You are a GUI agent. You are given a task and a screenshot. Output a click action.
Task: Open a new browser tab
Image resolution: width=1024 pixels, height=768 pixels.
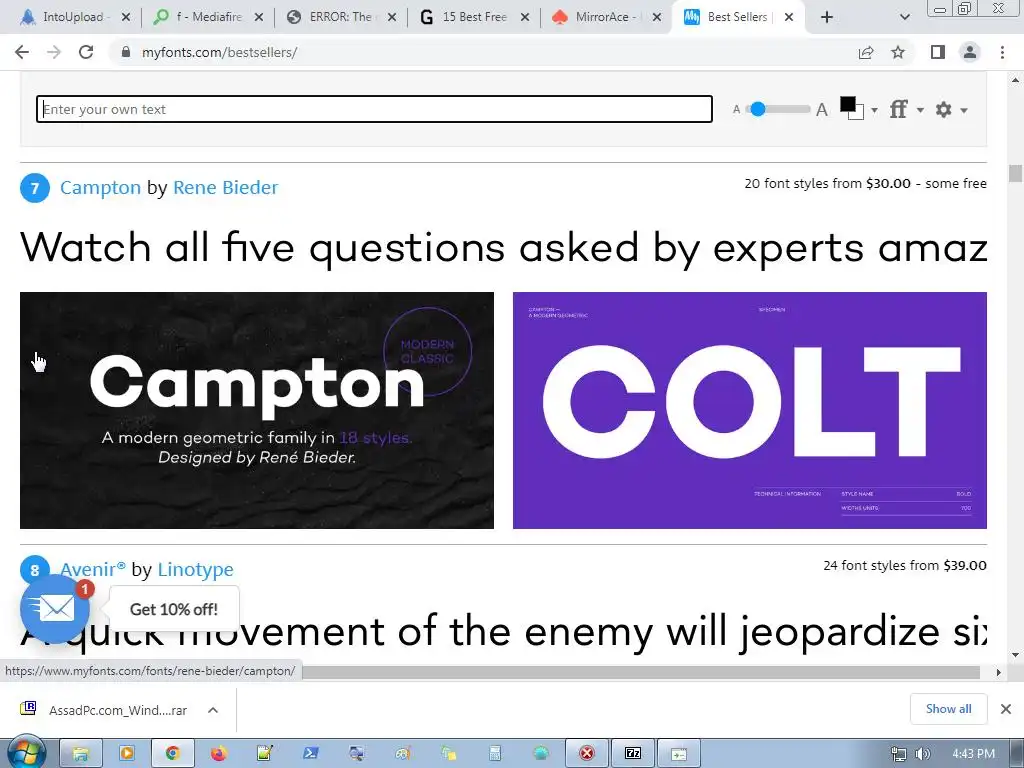coord(827,17)
